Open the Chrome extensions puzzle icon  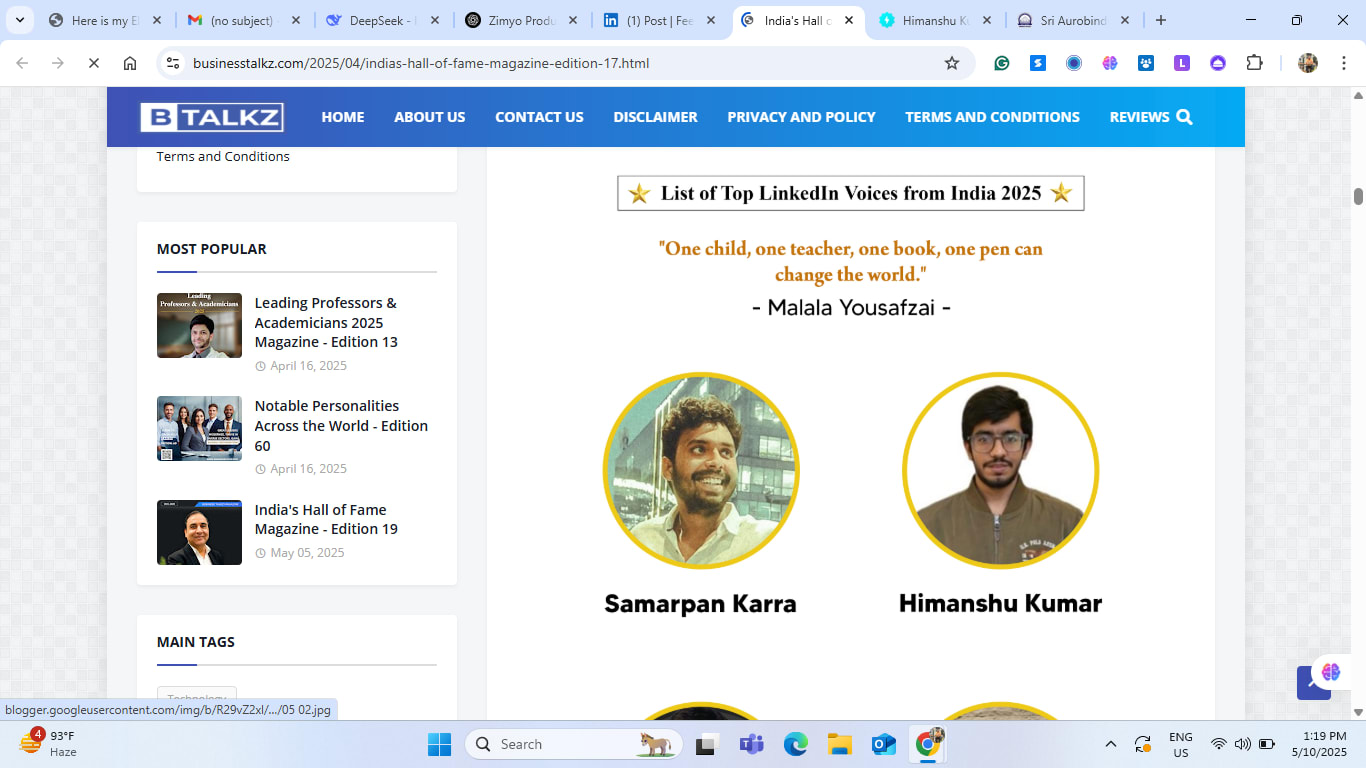[1254, 63]
